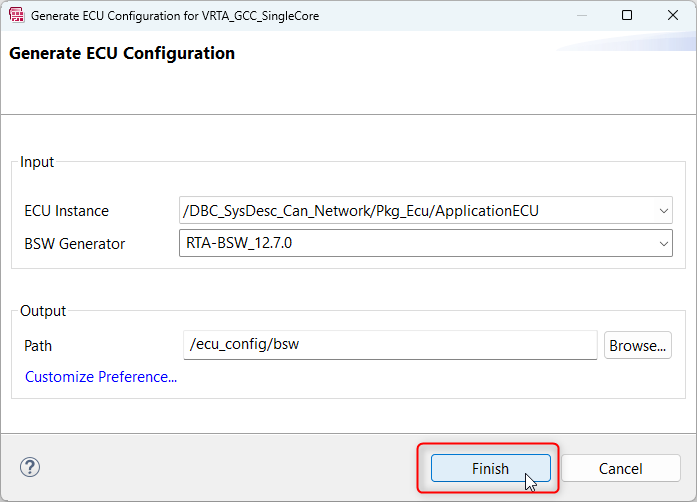Screen dimensions: 697x502
Task: Click the Generate ECU Configuration heading
Action: click(x=122, y=53)
